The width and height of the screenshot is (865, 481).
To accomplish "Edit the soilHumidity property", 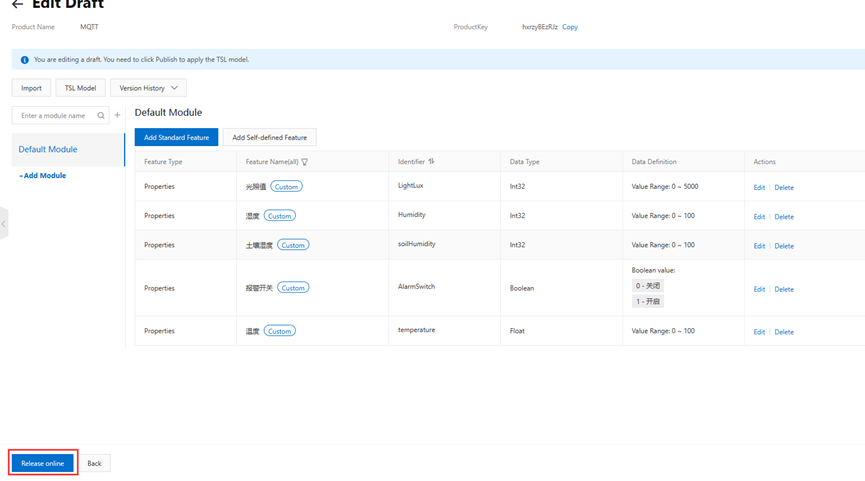I will click(759, 246).
